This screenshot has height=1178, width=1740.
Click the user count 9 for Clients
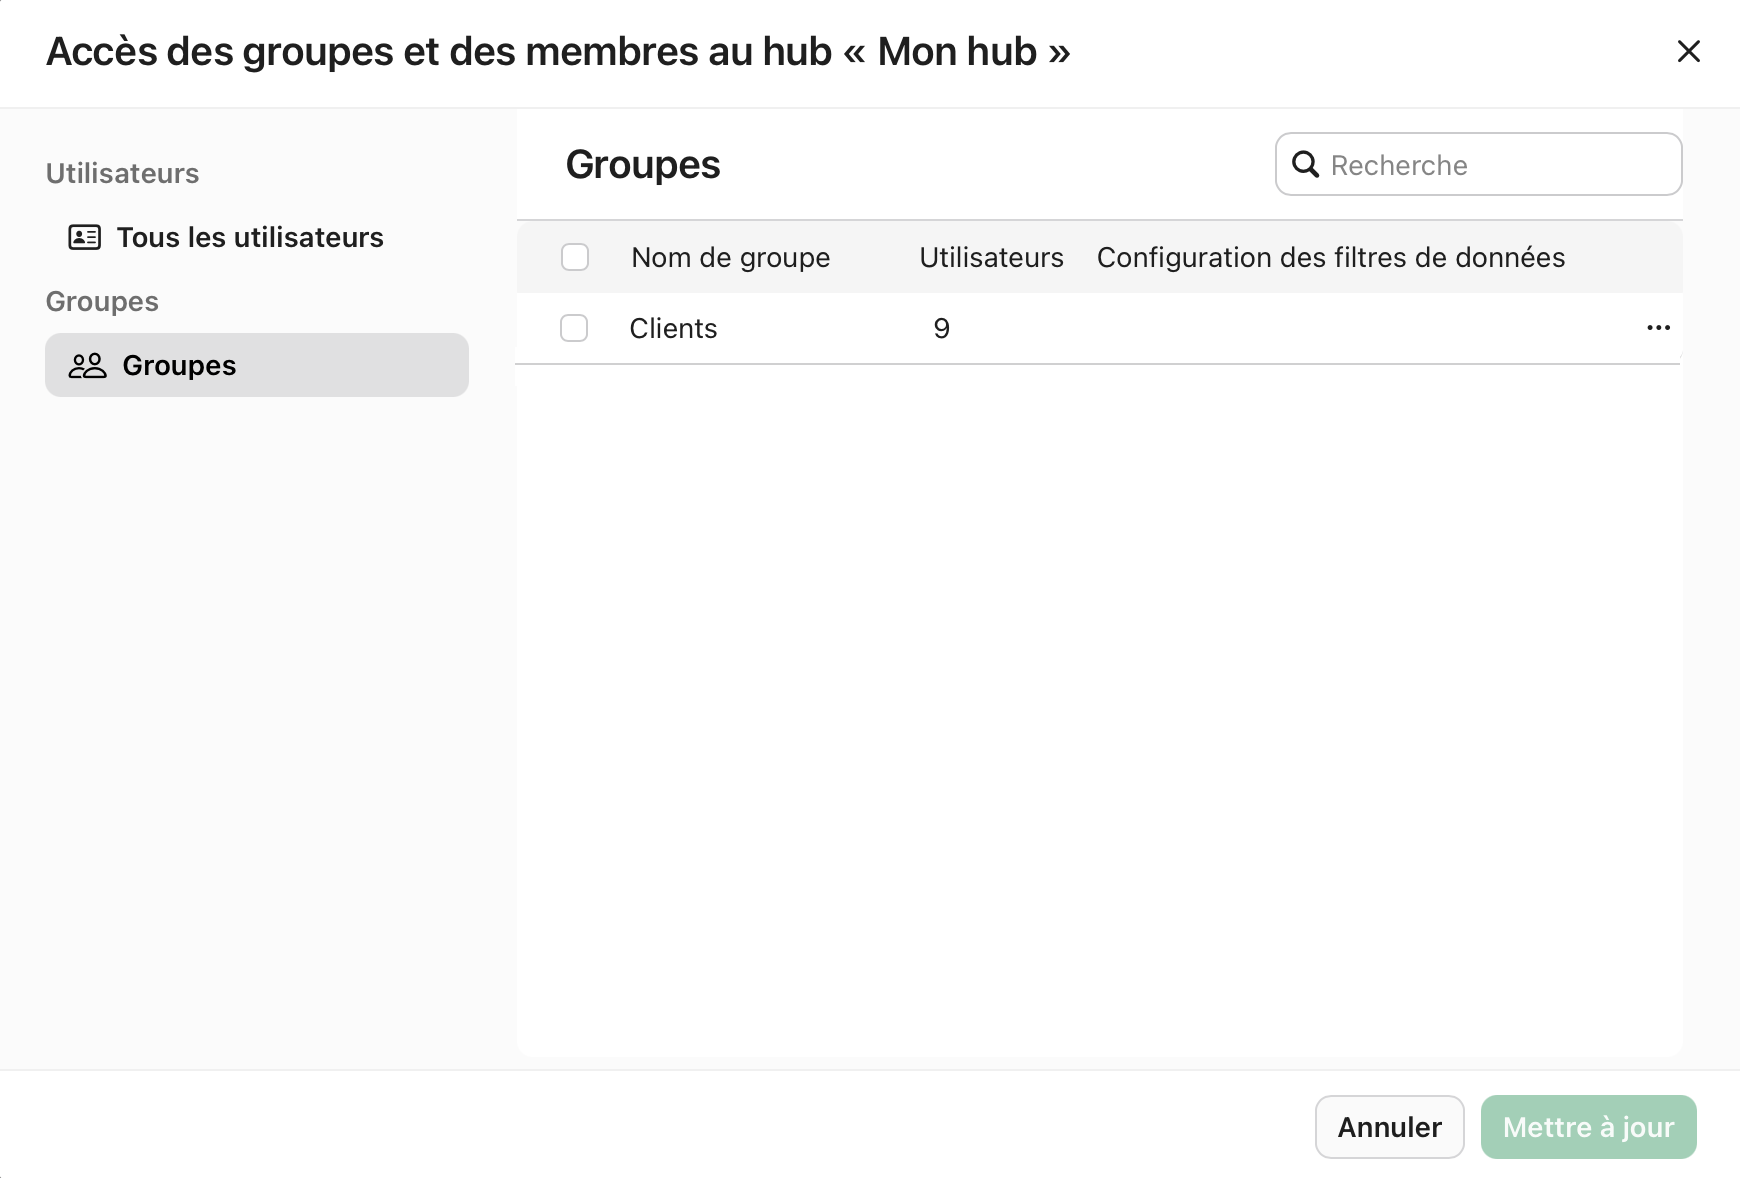pyautogui.click(x=941, y=327)
